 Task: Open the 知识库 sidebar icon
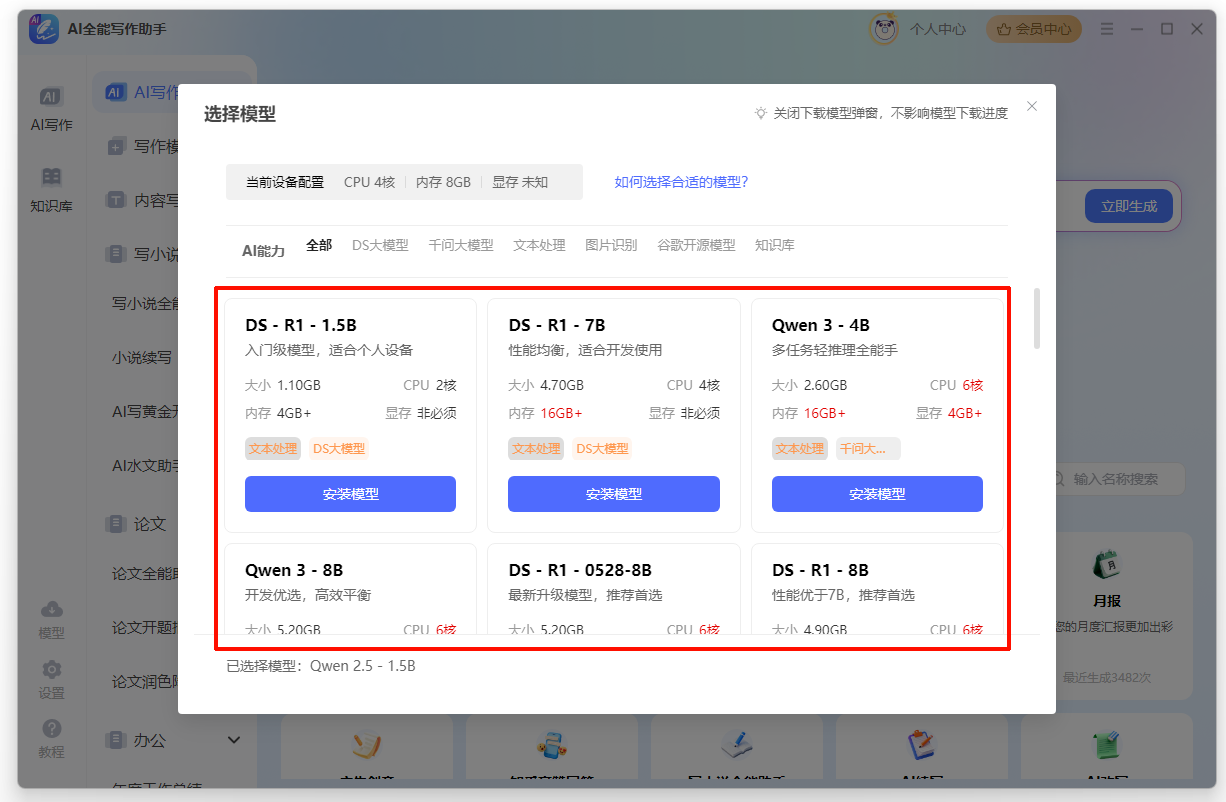(51, 178)
